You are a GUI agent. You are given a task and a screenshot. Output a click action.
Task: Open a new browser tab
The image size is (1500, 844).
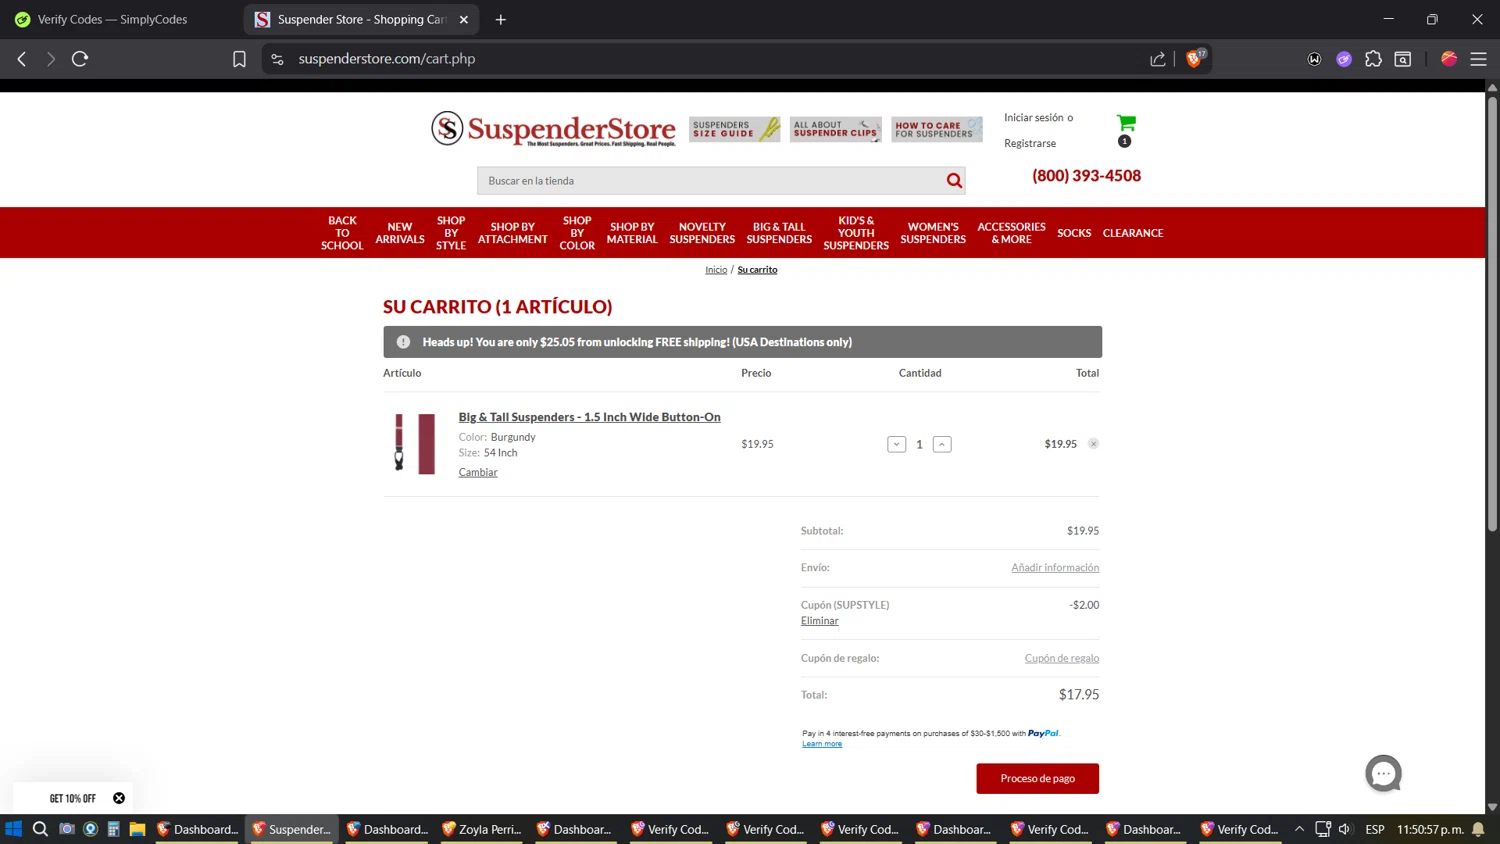(x=501, y=19)
